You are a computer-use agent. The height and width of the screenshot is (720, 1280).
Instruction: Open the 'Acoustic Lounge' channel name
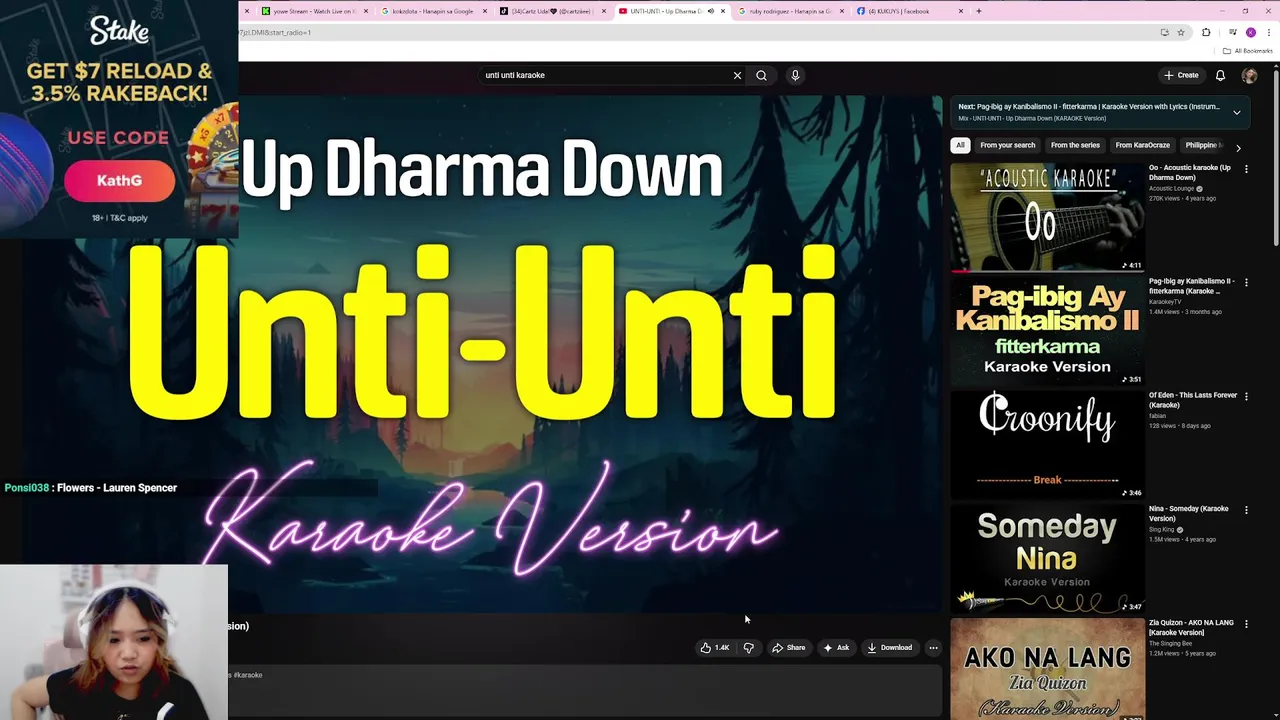point(1171,188)
